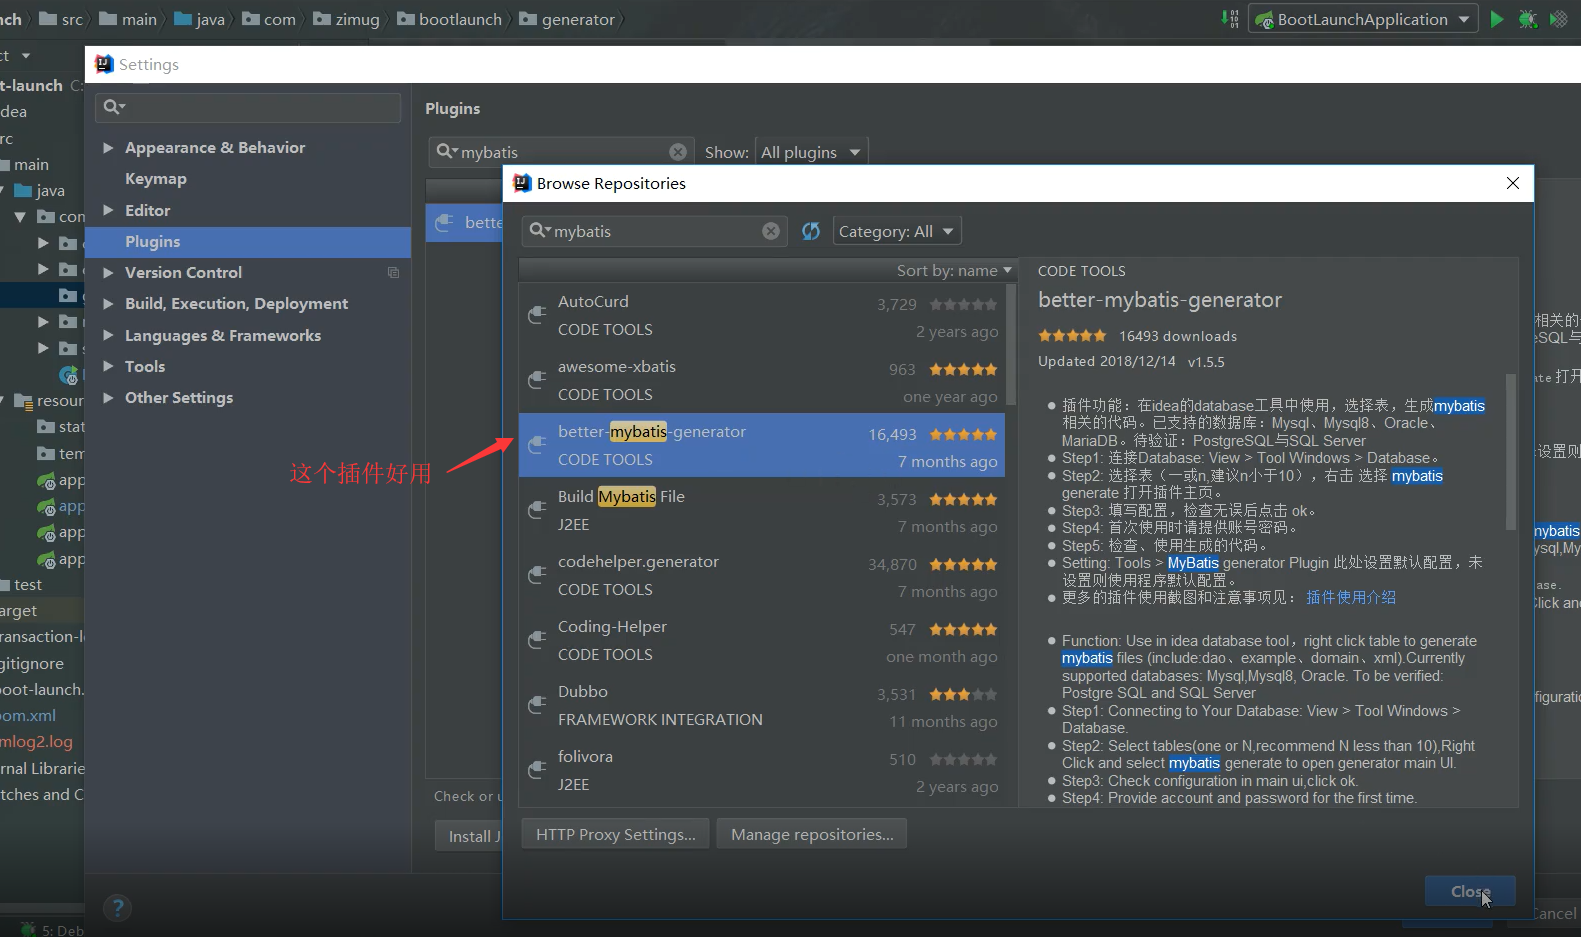Click the Settings window IntelliJ icon
The image size is (1581, 937).
[x=104, y=64]
